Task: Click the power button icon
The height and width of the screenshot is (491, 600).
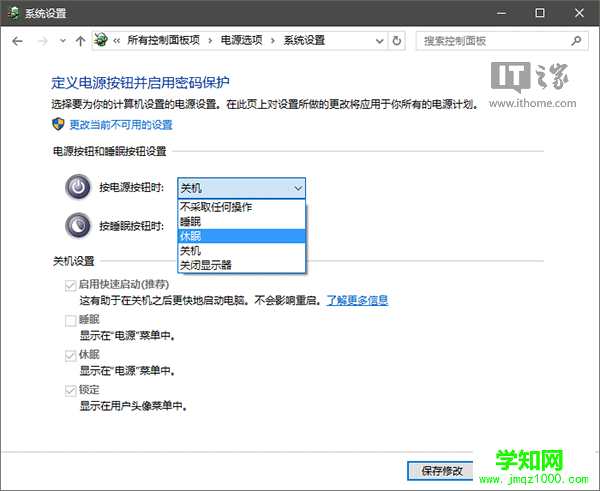Action: coord(78,187)
